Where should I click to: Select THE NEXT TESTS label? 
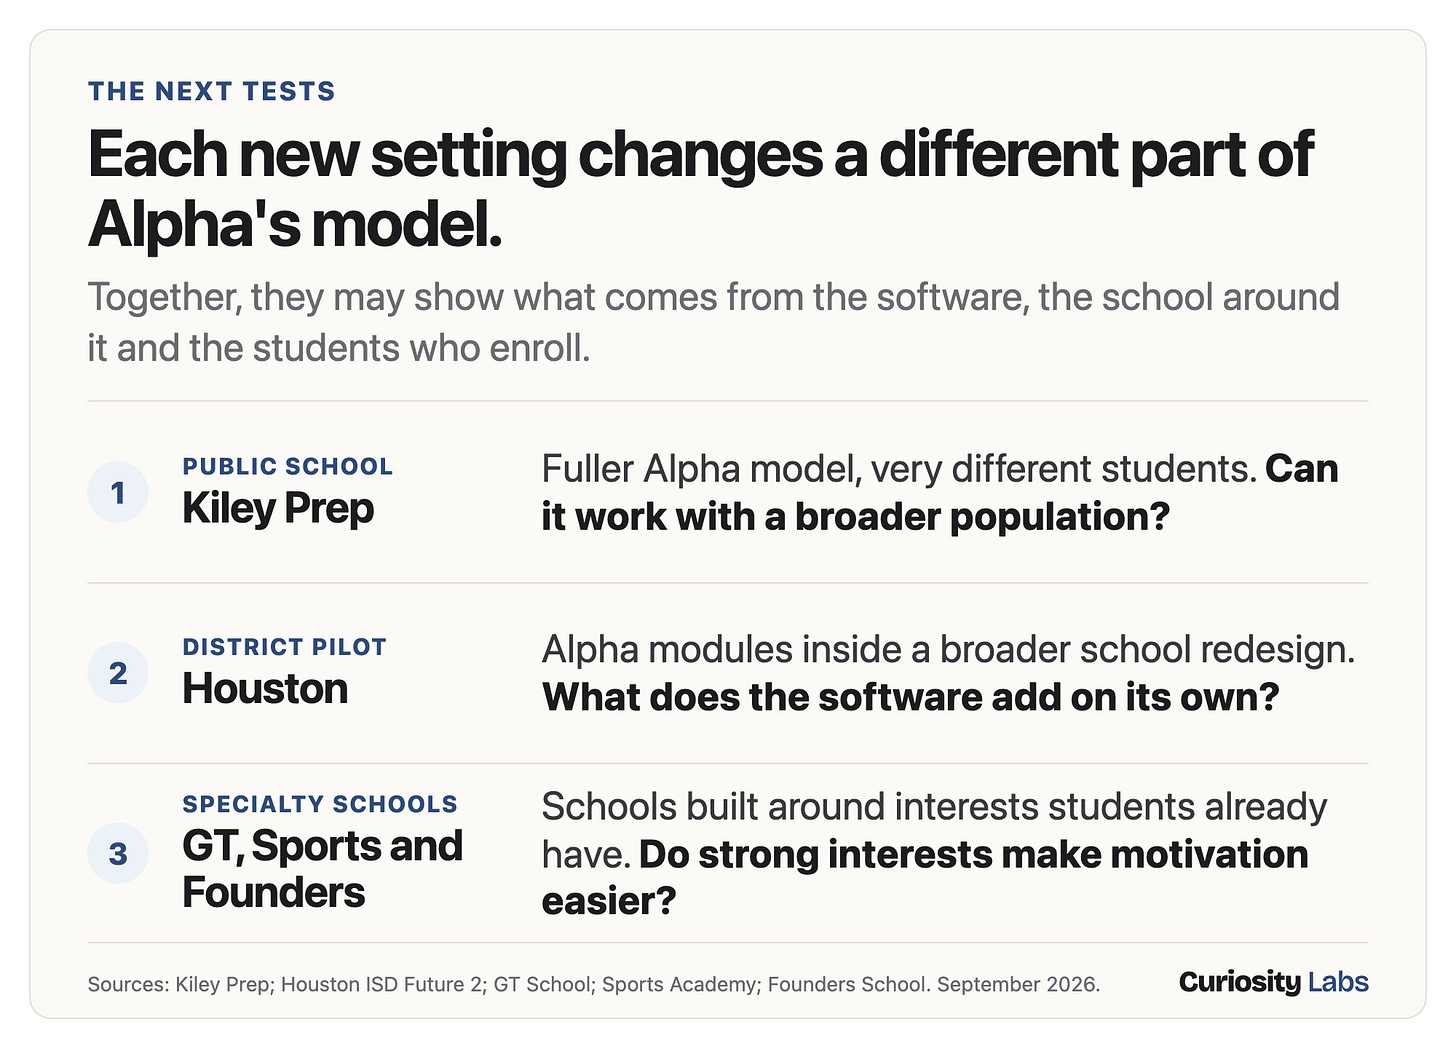coord(212,91)
